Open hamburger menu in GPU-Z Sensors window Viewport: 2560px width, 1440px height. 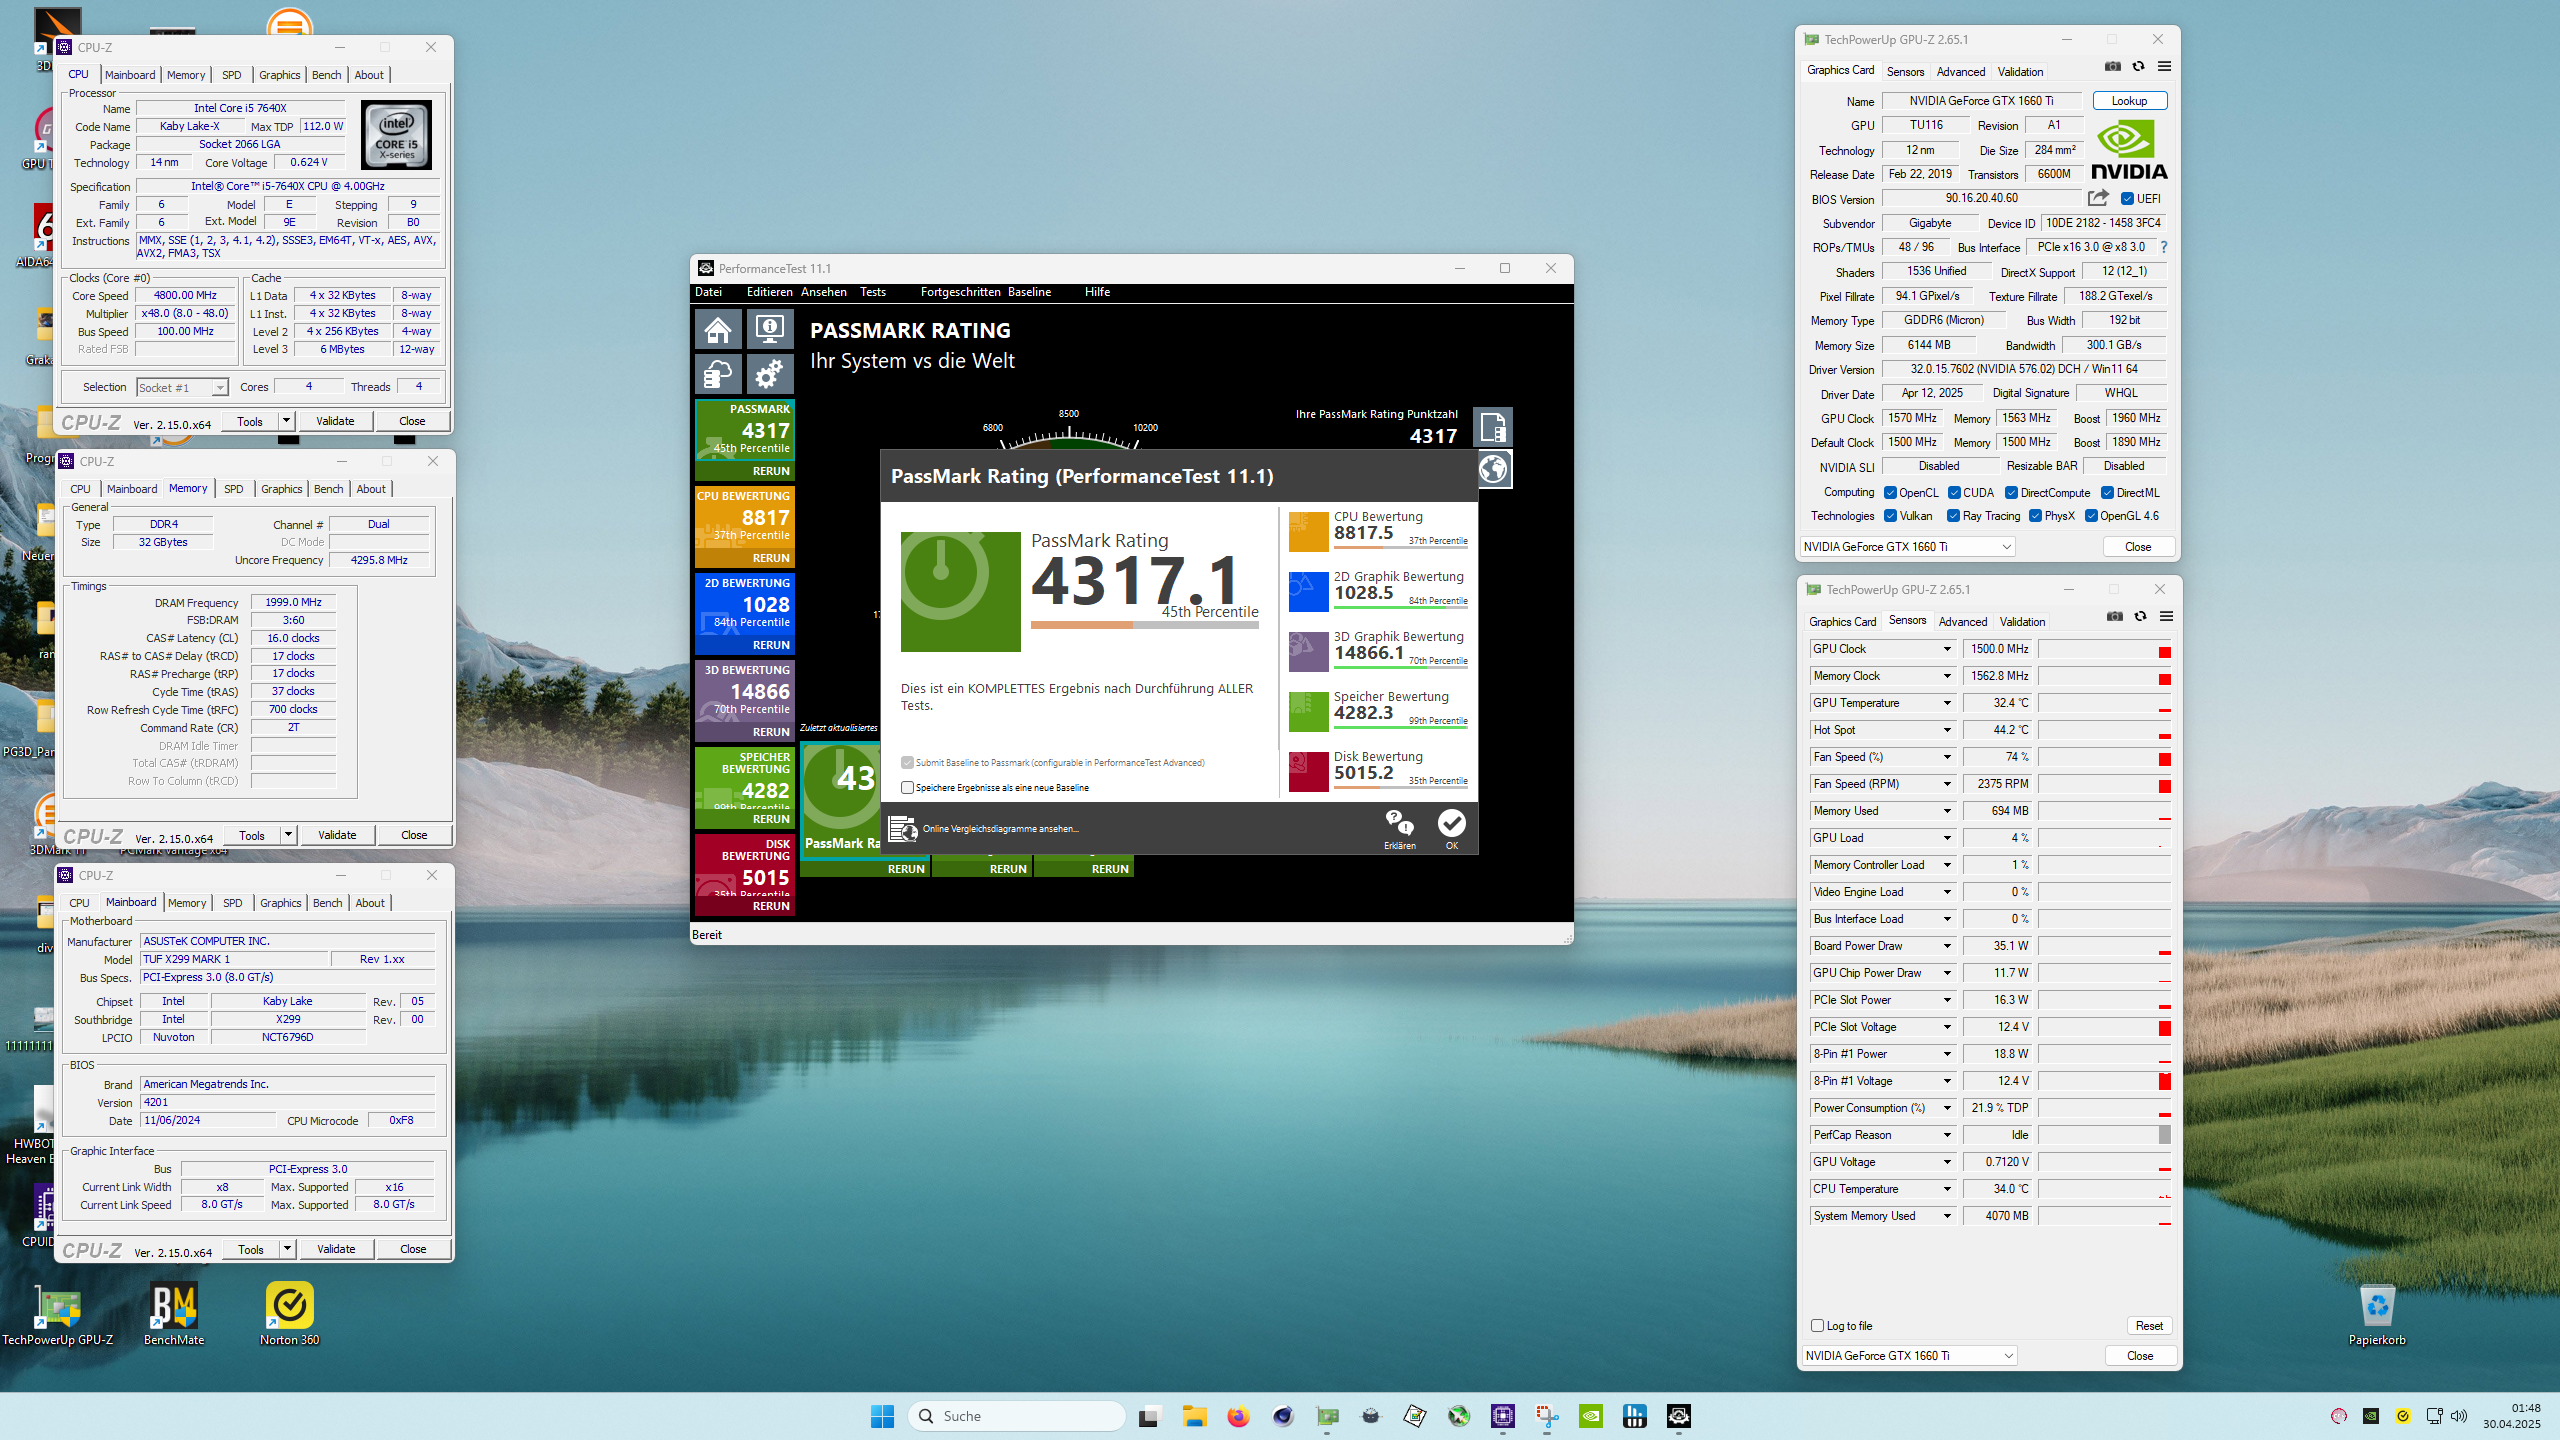(x=2166, y=617)
